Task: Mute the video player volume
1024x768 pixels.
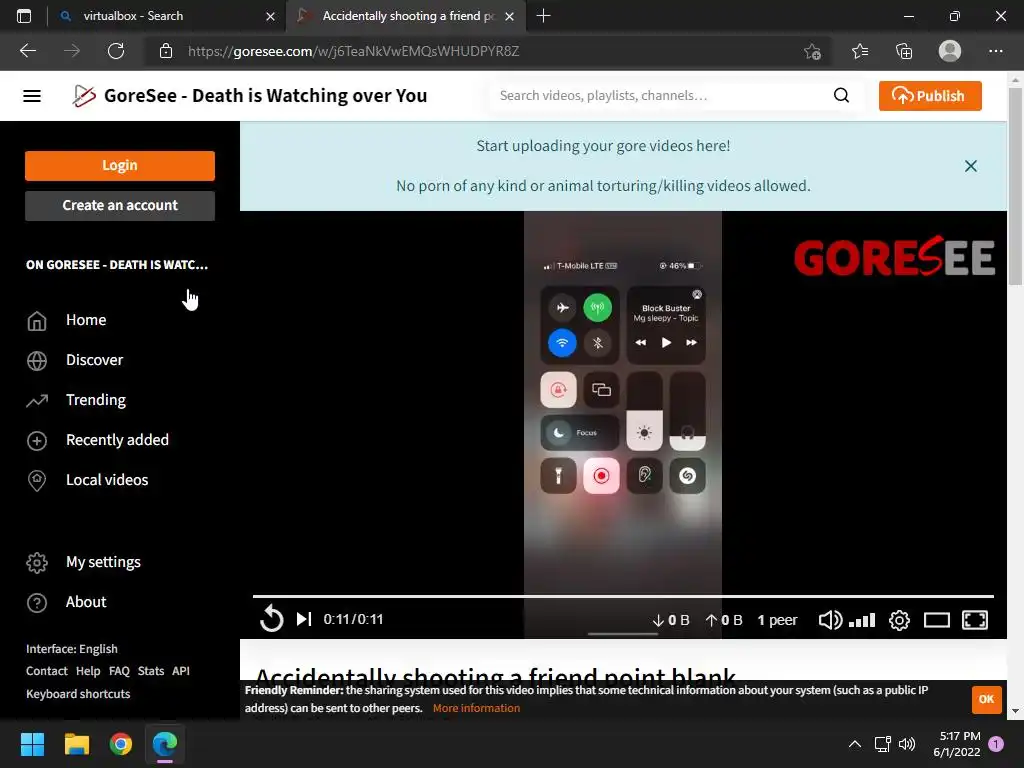Action: pyautogui.click(x=830, y=620)
